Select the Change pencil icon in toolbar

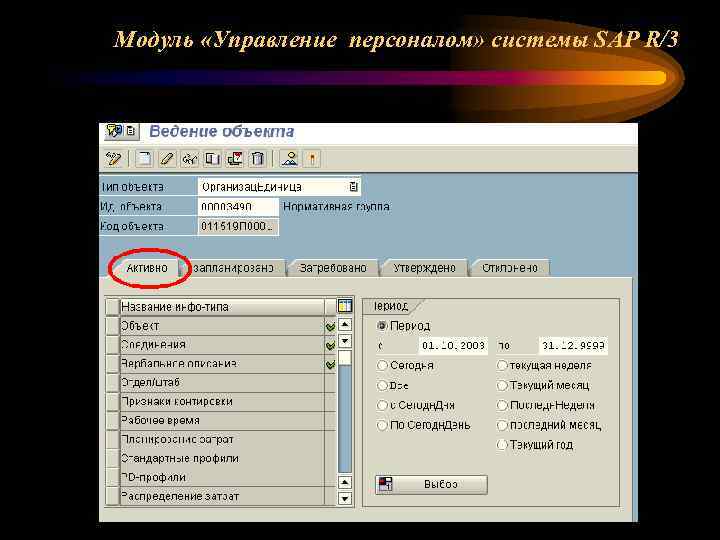tap(167, 159)
